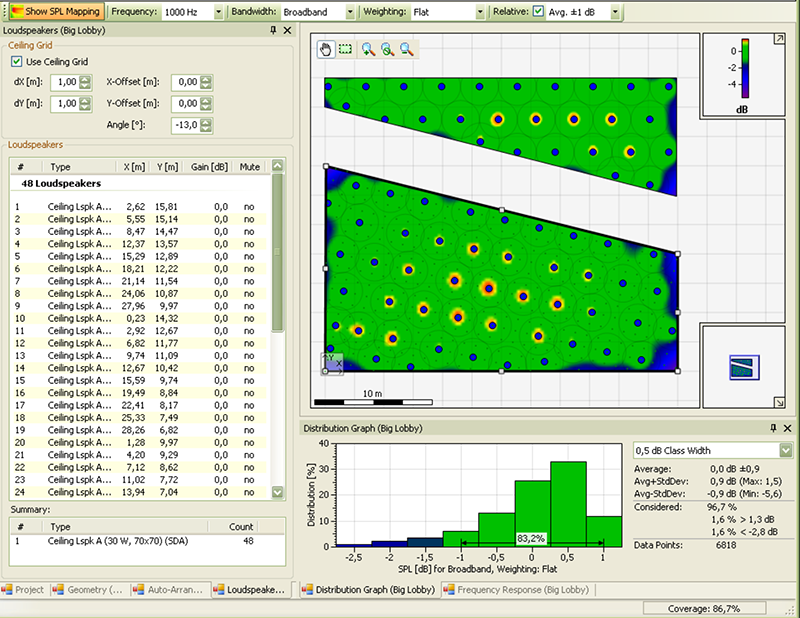Screen dimensions: 800x618
Task: Select loudspeaker row 20
Action: tap(138, 442)
